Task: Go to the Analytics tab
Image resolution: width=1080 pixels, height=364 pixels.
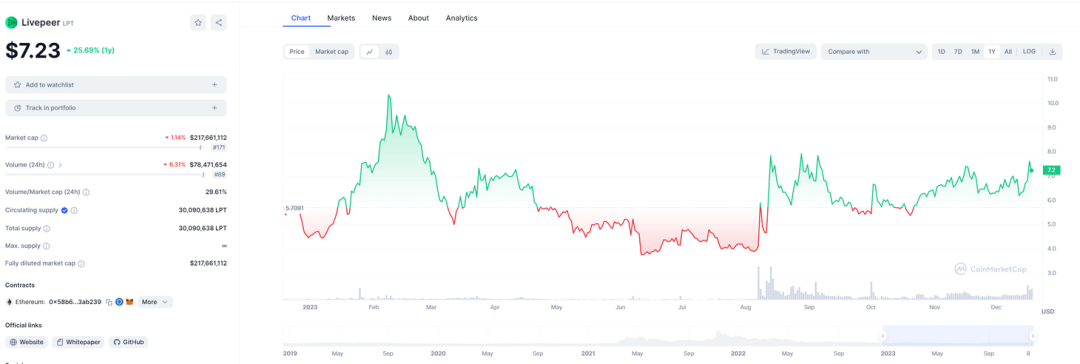Action: click(x=461, y=18)
